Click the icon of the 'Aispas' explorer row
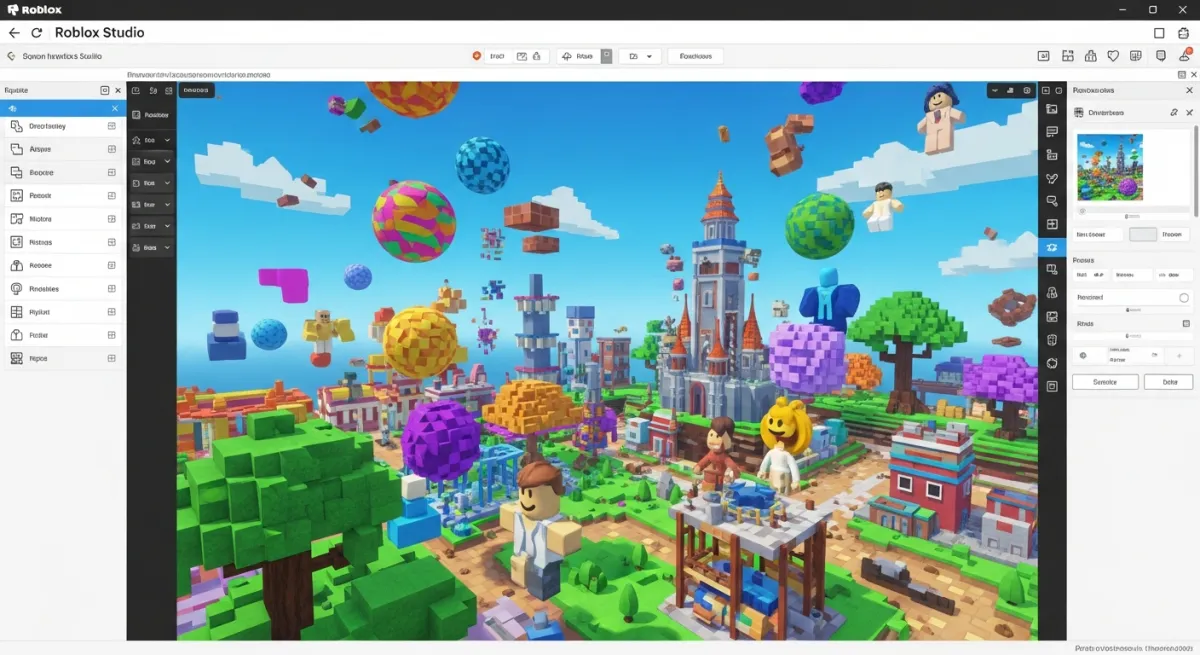 (x=16, y=149)
